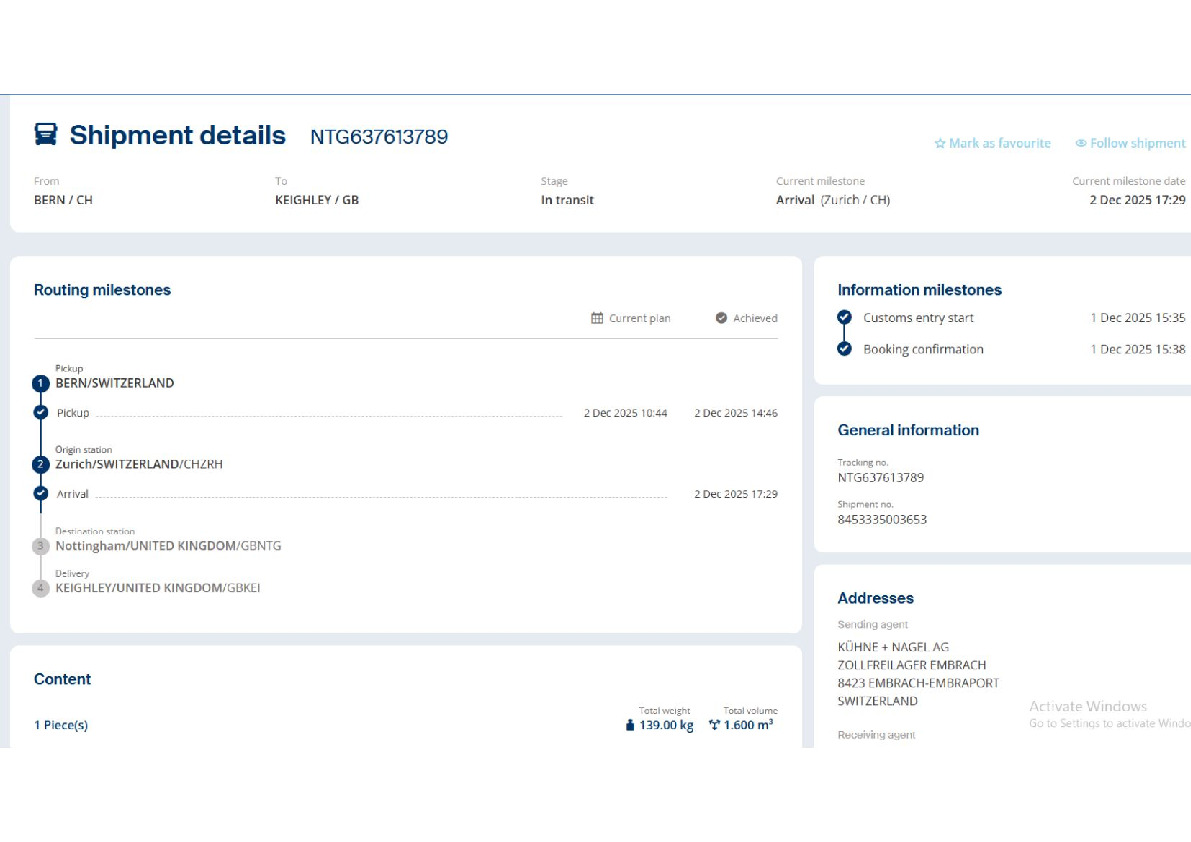The height and width of the screenshot is (842, 1191).
Task: Click the total weight icon beside 139.00 kg
Action: (629, 726)
